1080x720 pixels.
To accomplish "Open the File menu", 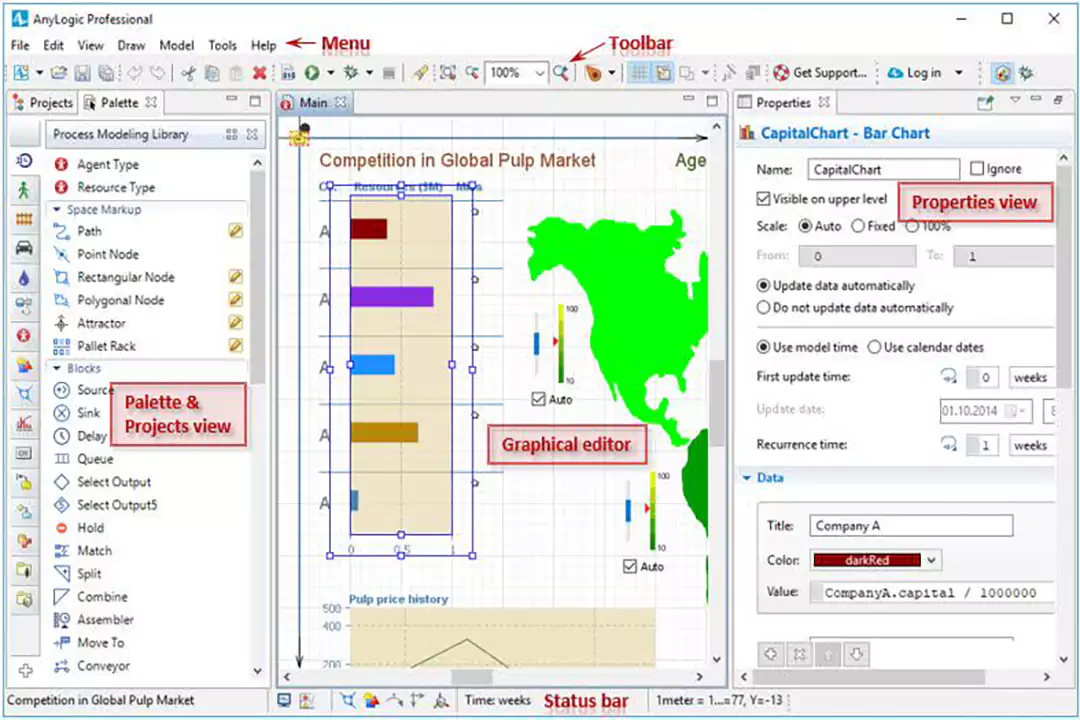I will (x=20, y=45).
